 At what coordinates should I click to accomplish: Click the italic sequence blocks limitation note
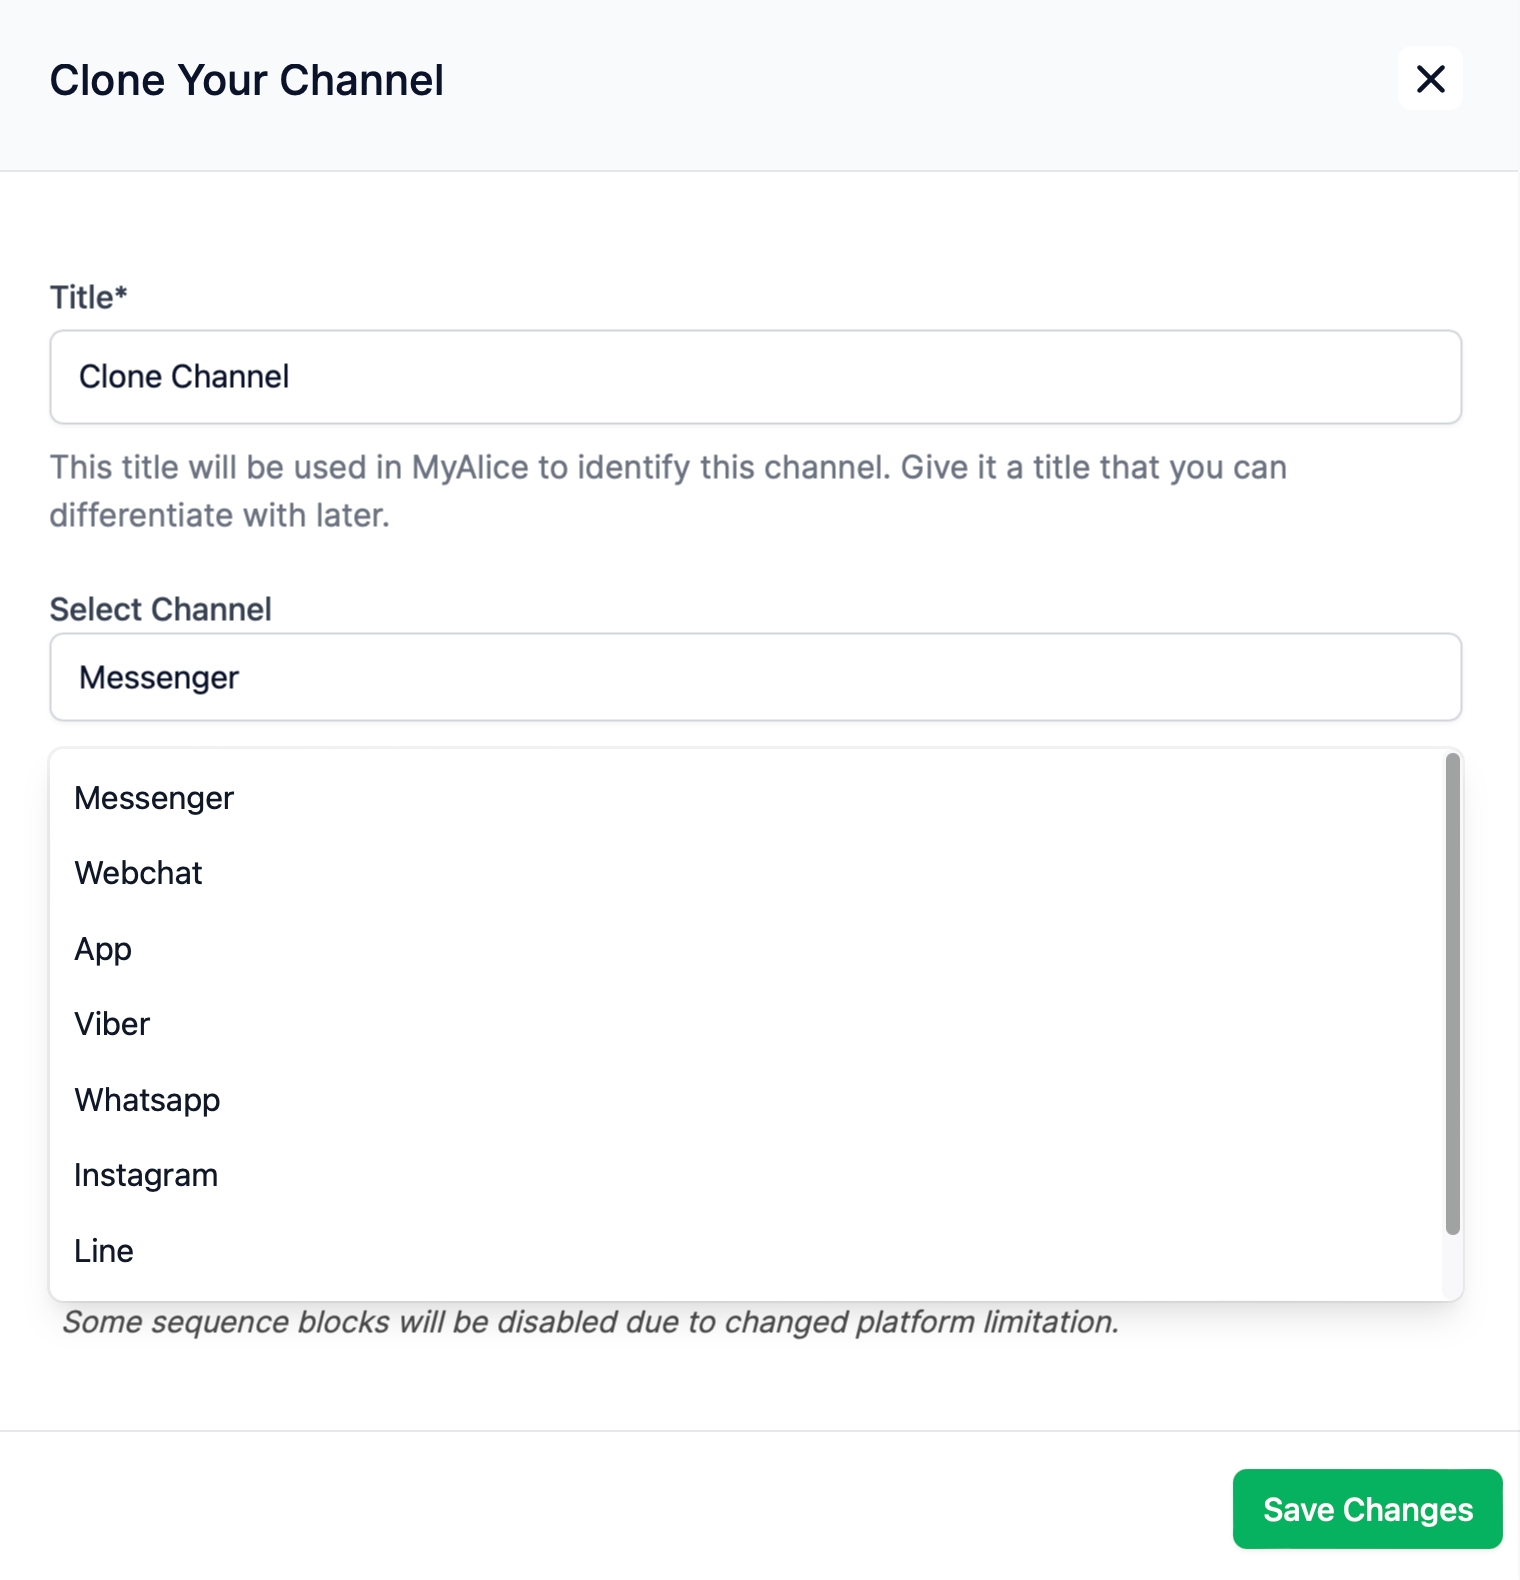pos(590,1322)
